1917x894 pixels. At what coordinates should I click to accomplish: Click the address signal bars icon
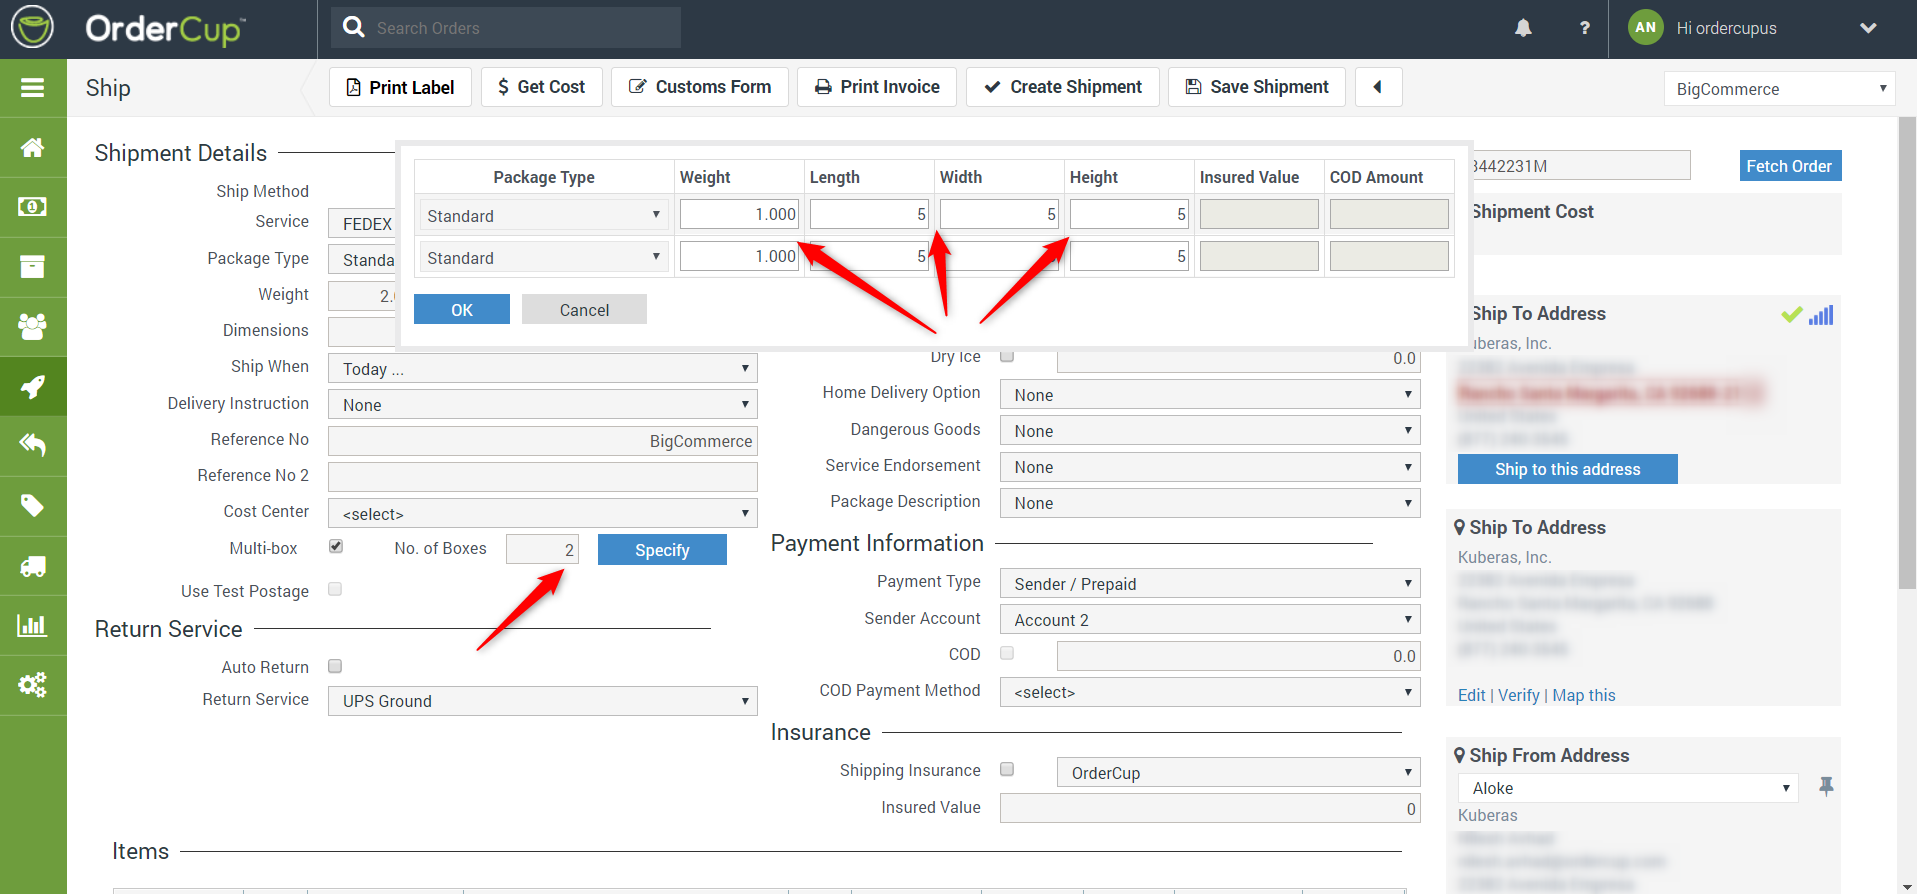[x=1821, y=315]
